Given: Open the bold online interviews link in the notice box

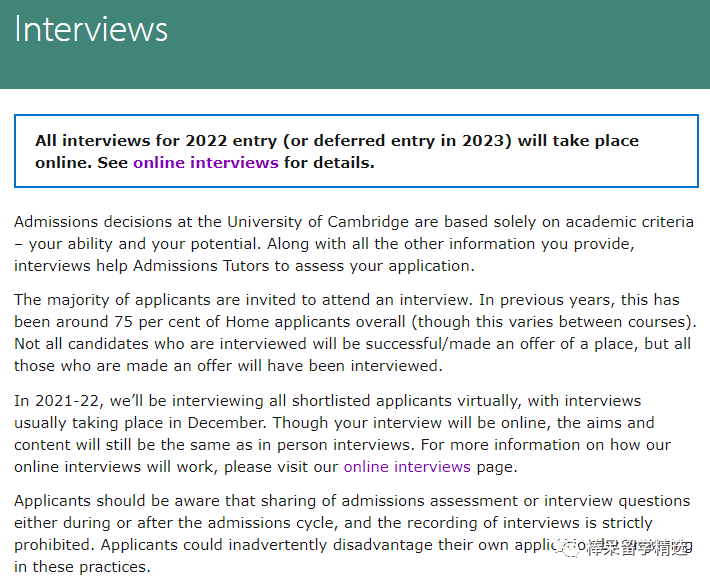Looking at the screenshot, I should coord(206,162).
